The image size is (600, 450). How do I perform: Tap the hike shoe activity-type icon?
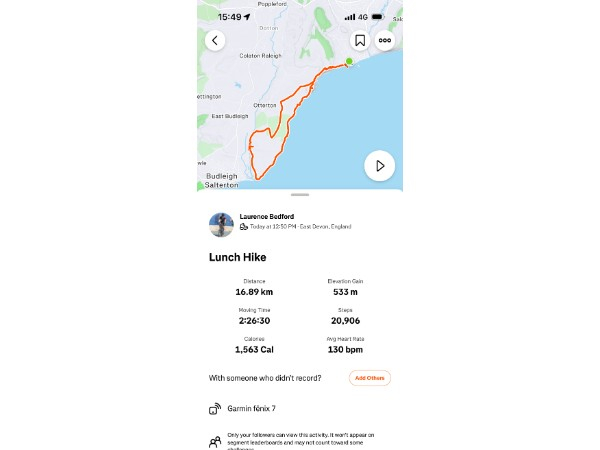point(244,227)
